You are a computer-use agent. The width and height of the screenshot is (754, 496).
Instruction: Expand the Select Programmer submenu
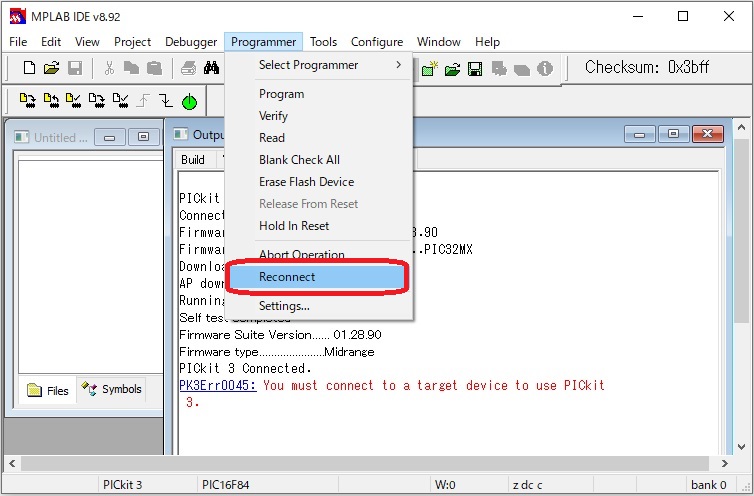319,65
